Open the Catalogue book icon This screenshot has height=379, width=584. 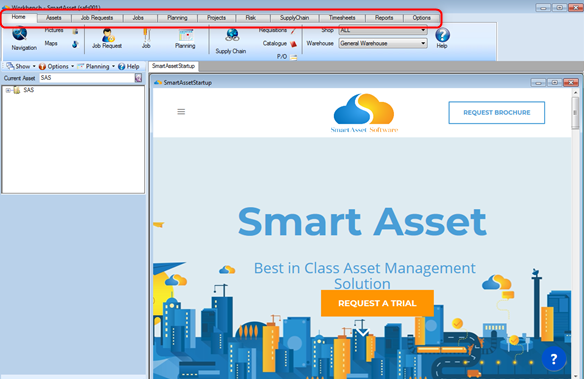click(293, 44)
